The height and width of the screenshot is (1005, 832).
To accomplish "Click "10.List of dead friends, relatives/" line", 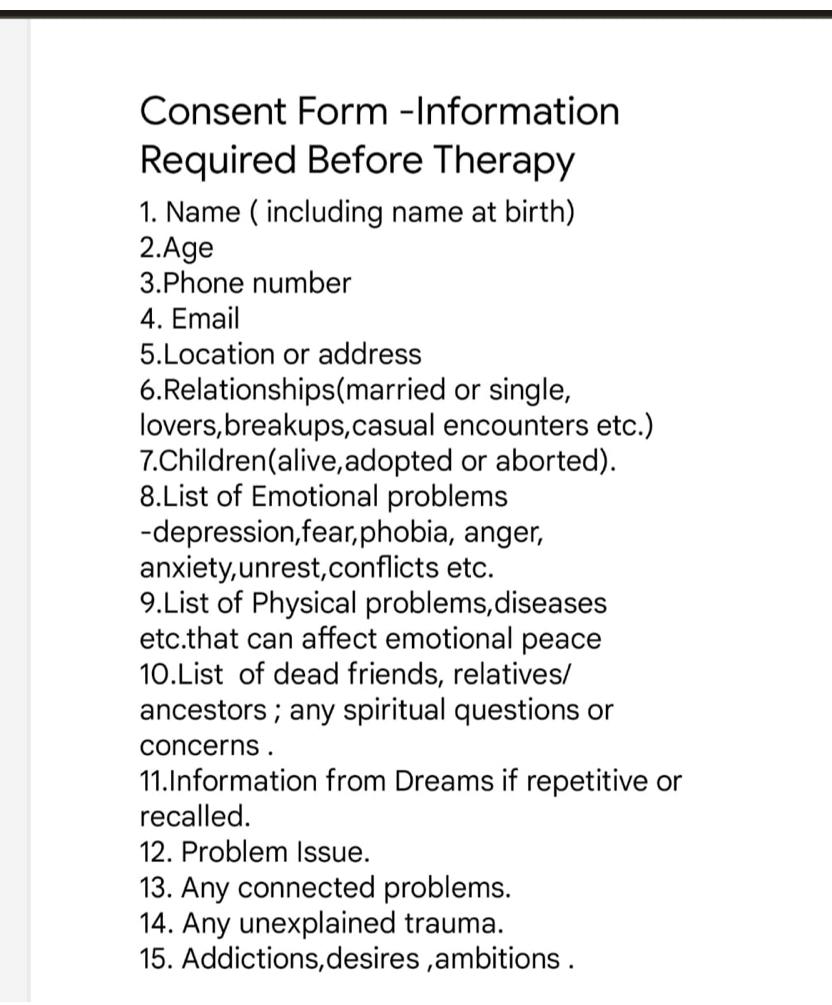I will tap(356, 675).
